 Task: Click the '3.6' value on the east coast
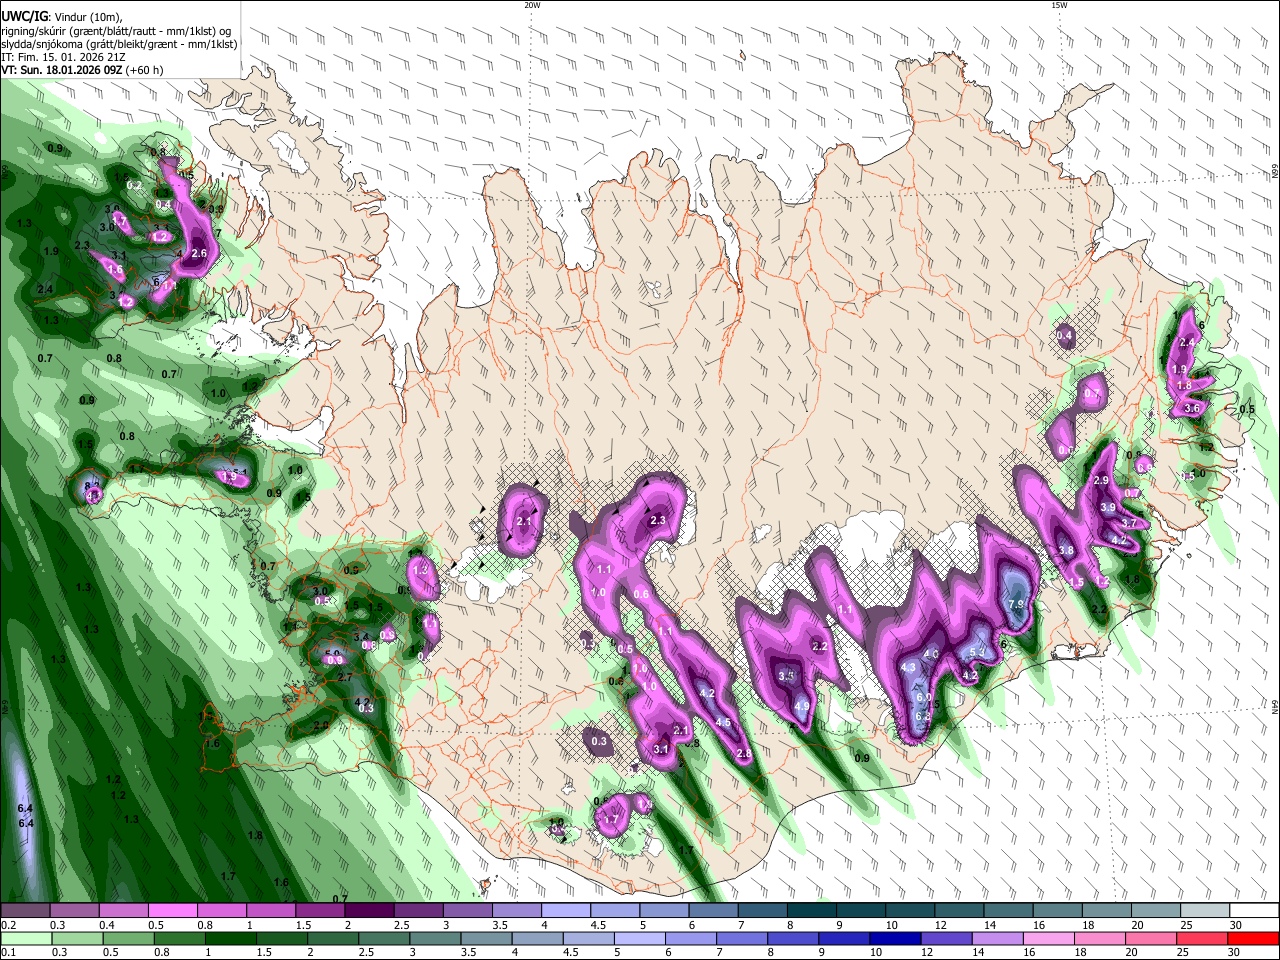click(1191, 408)
